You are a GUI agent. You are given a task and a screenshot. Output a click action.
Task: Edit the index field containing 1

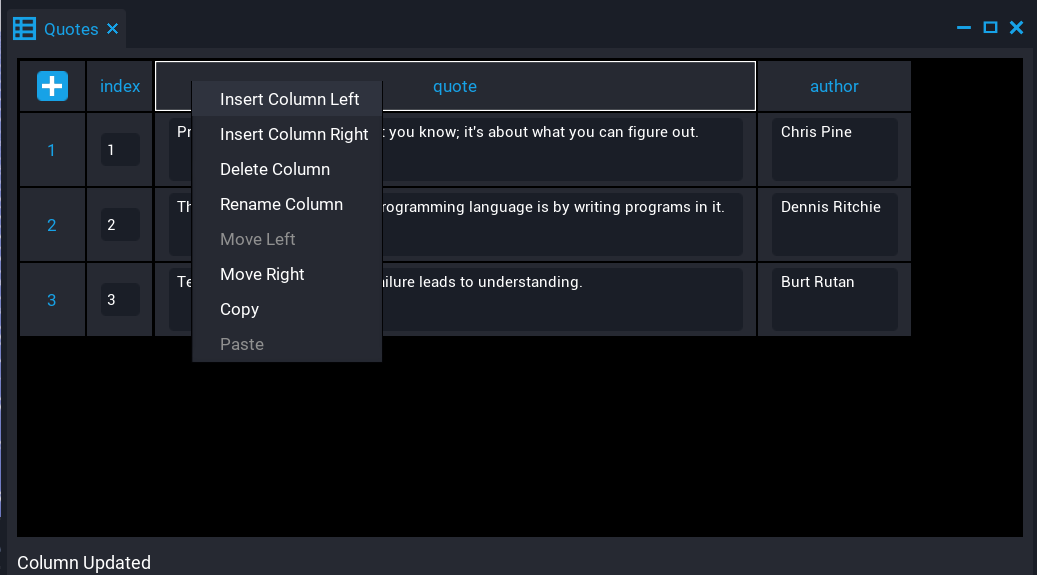tap(120, 150)
